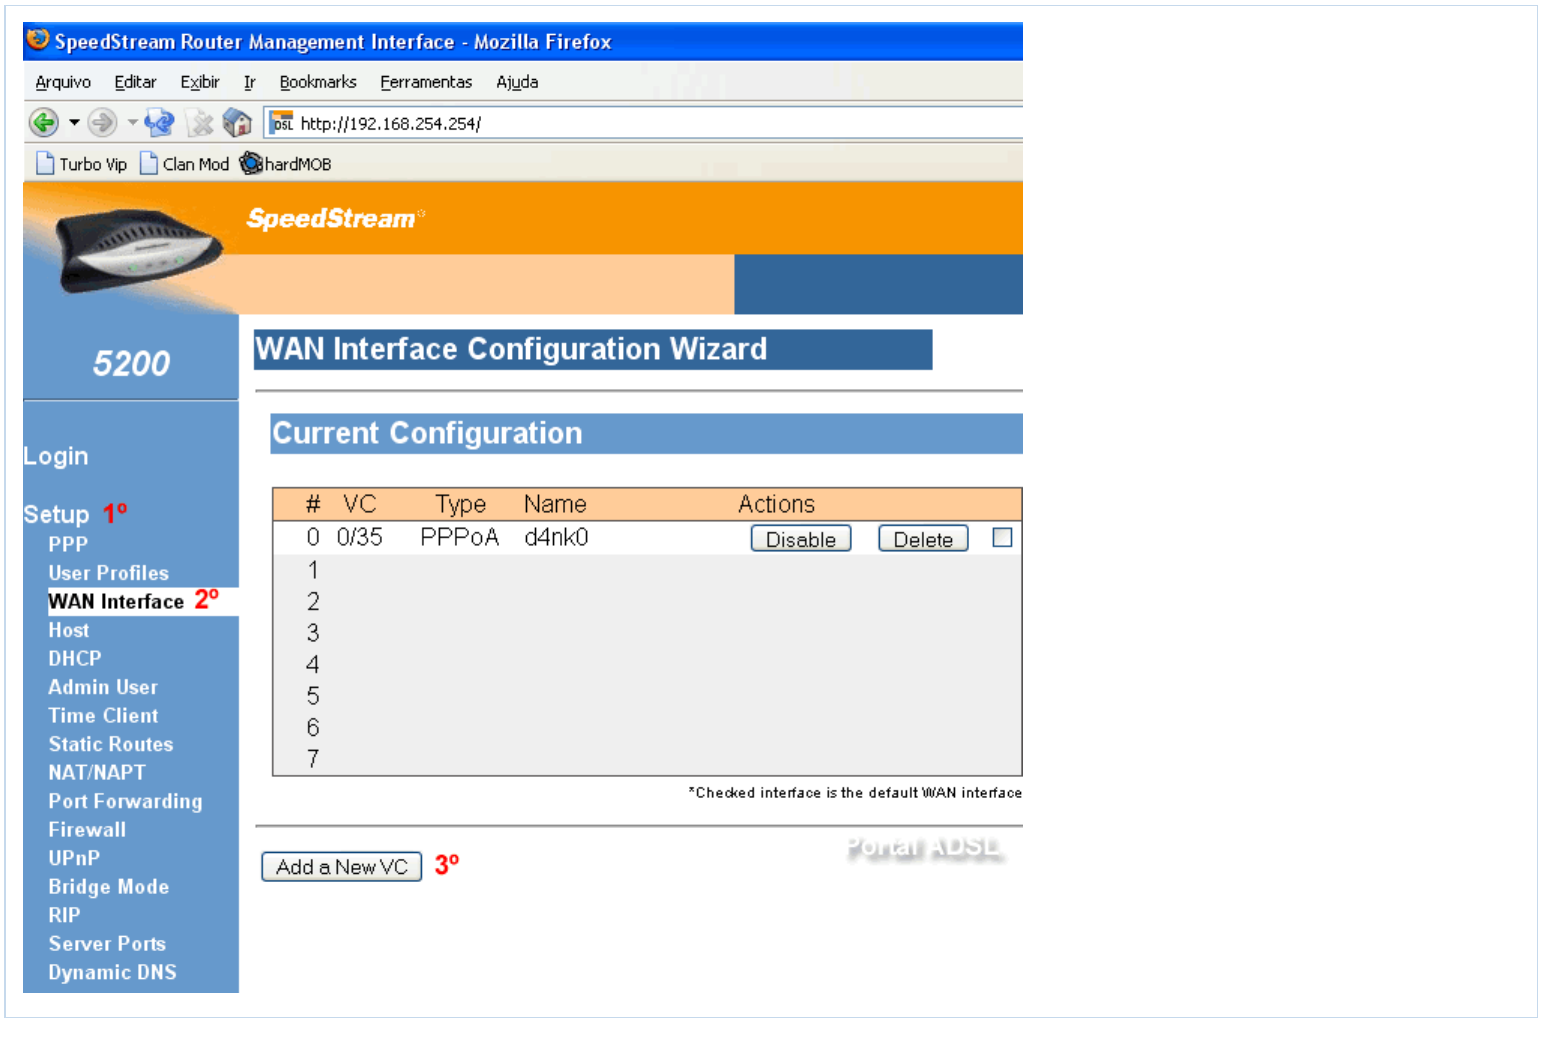Open the Exibir menu

click(x=200, y=82)
